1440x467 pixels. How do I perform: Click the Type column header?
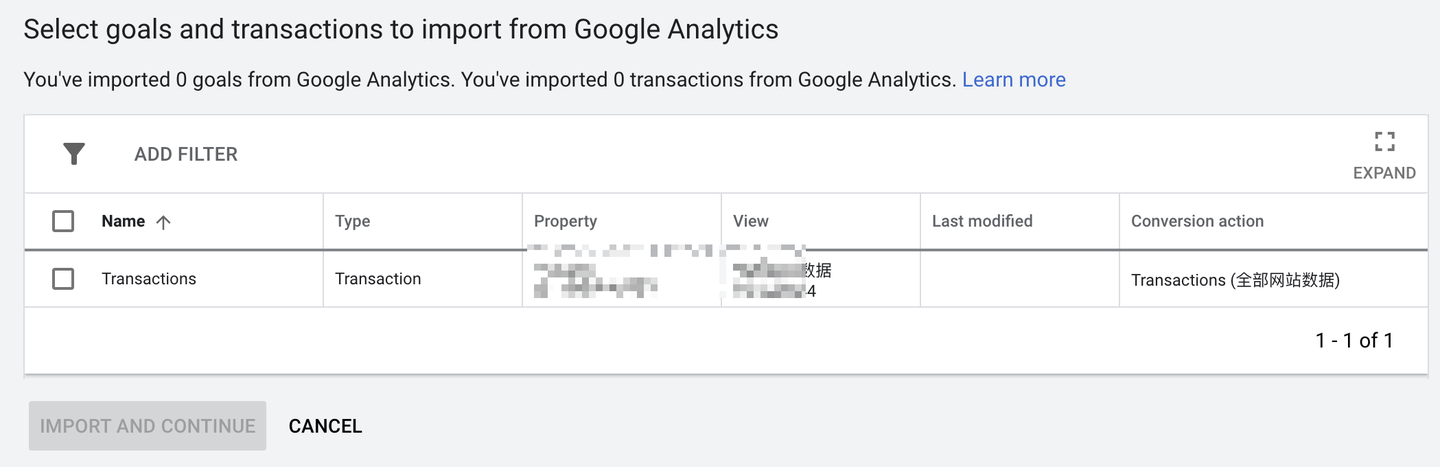point(353,221)
